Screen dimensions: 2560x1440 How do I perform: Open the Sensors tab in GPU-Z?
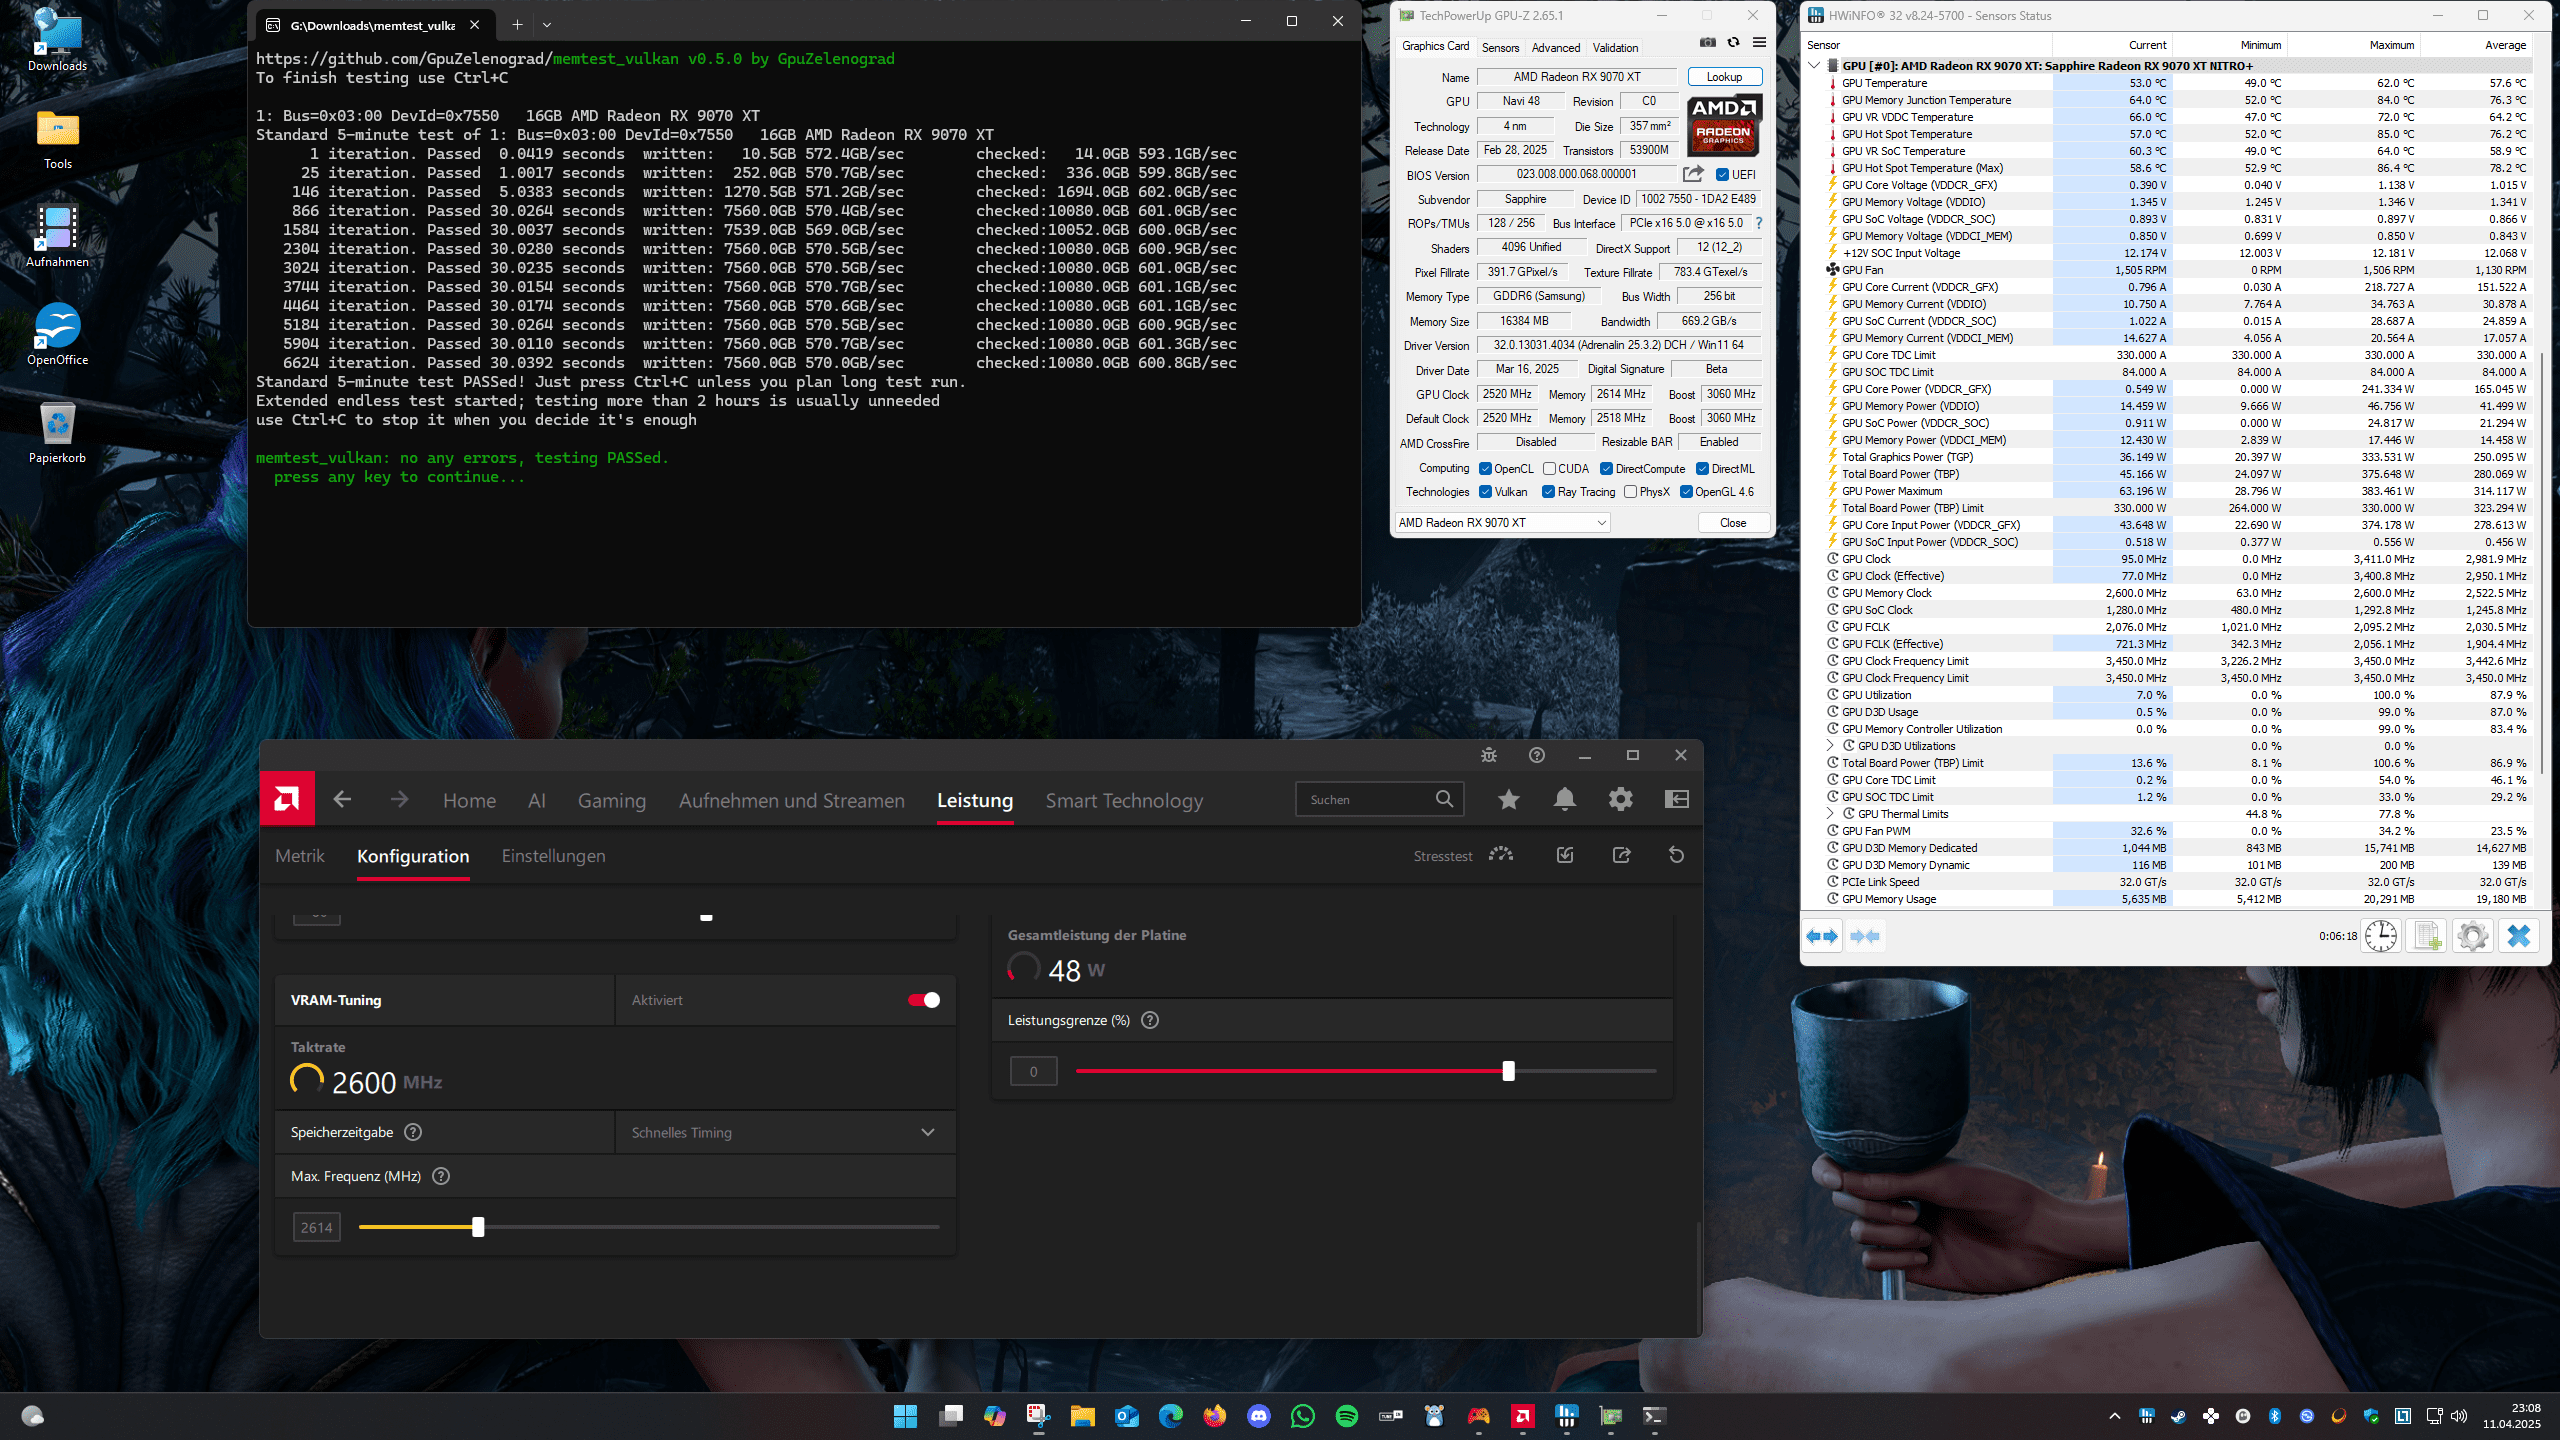click(1500, 47)
